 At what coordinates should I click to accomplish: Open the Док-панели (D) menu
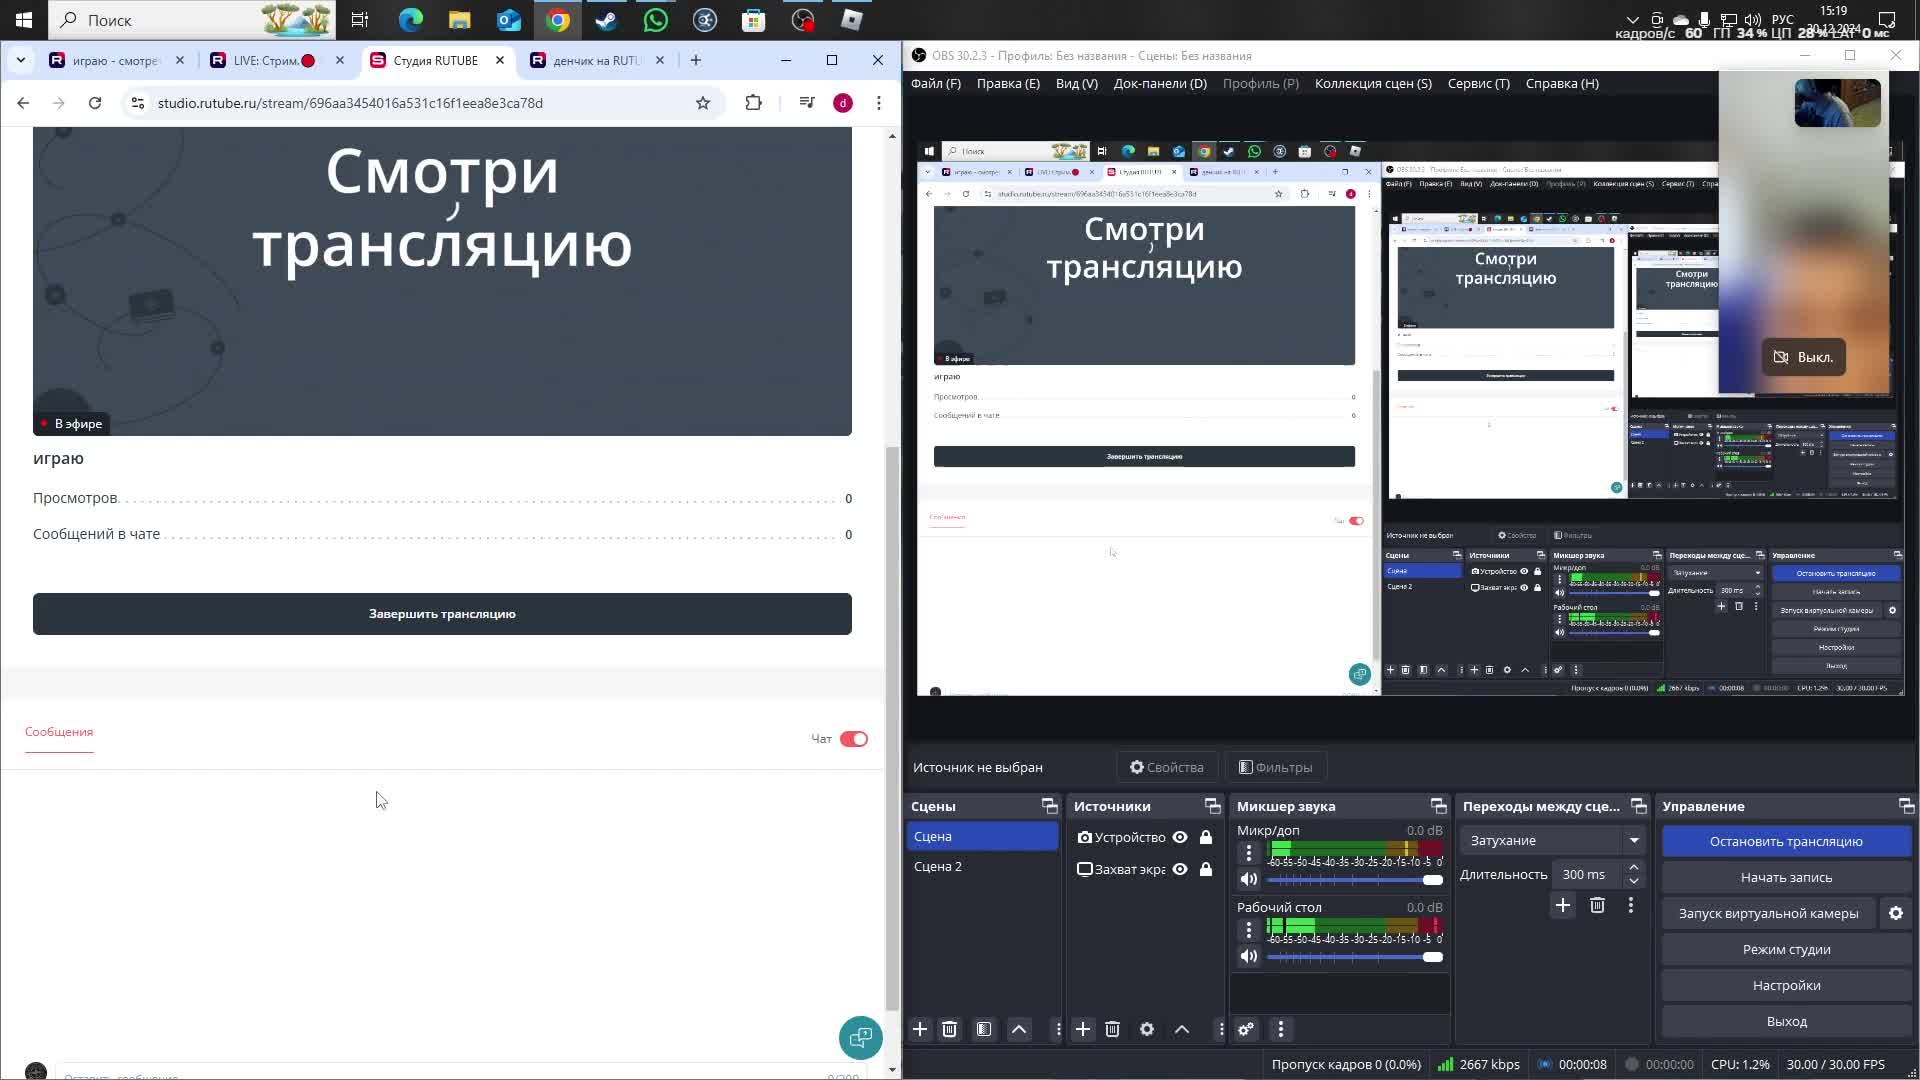click(1160, 83)
